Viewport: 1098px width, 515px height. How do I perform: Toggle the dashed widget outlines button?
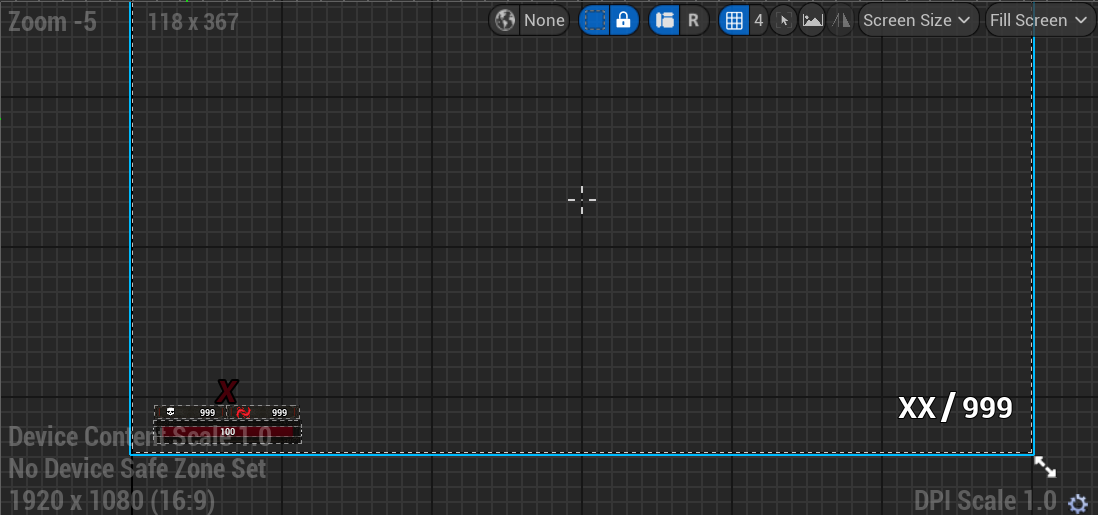point(595,20)
